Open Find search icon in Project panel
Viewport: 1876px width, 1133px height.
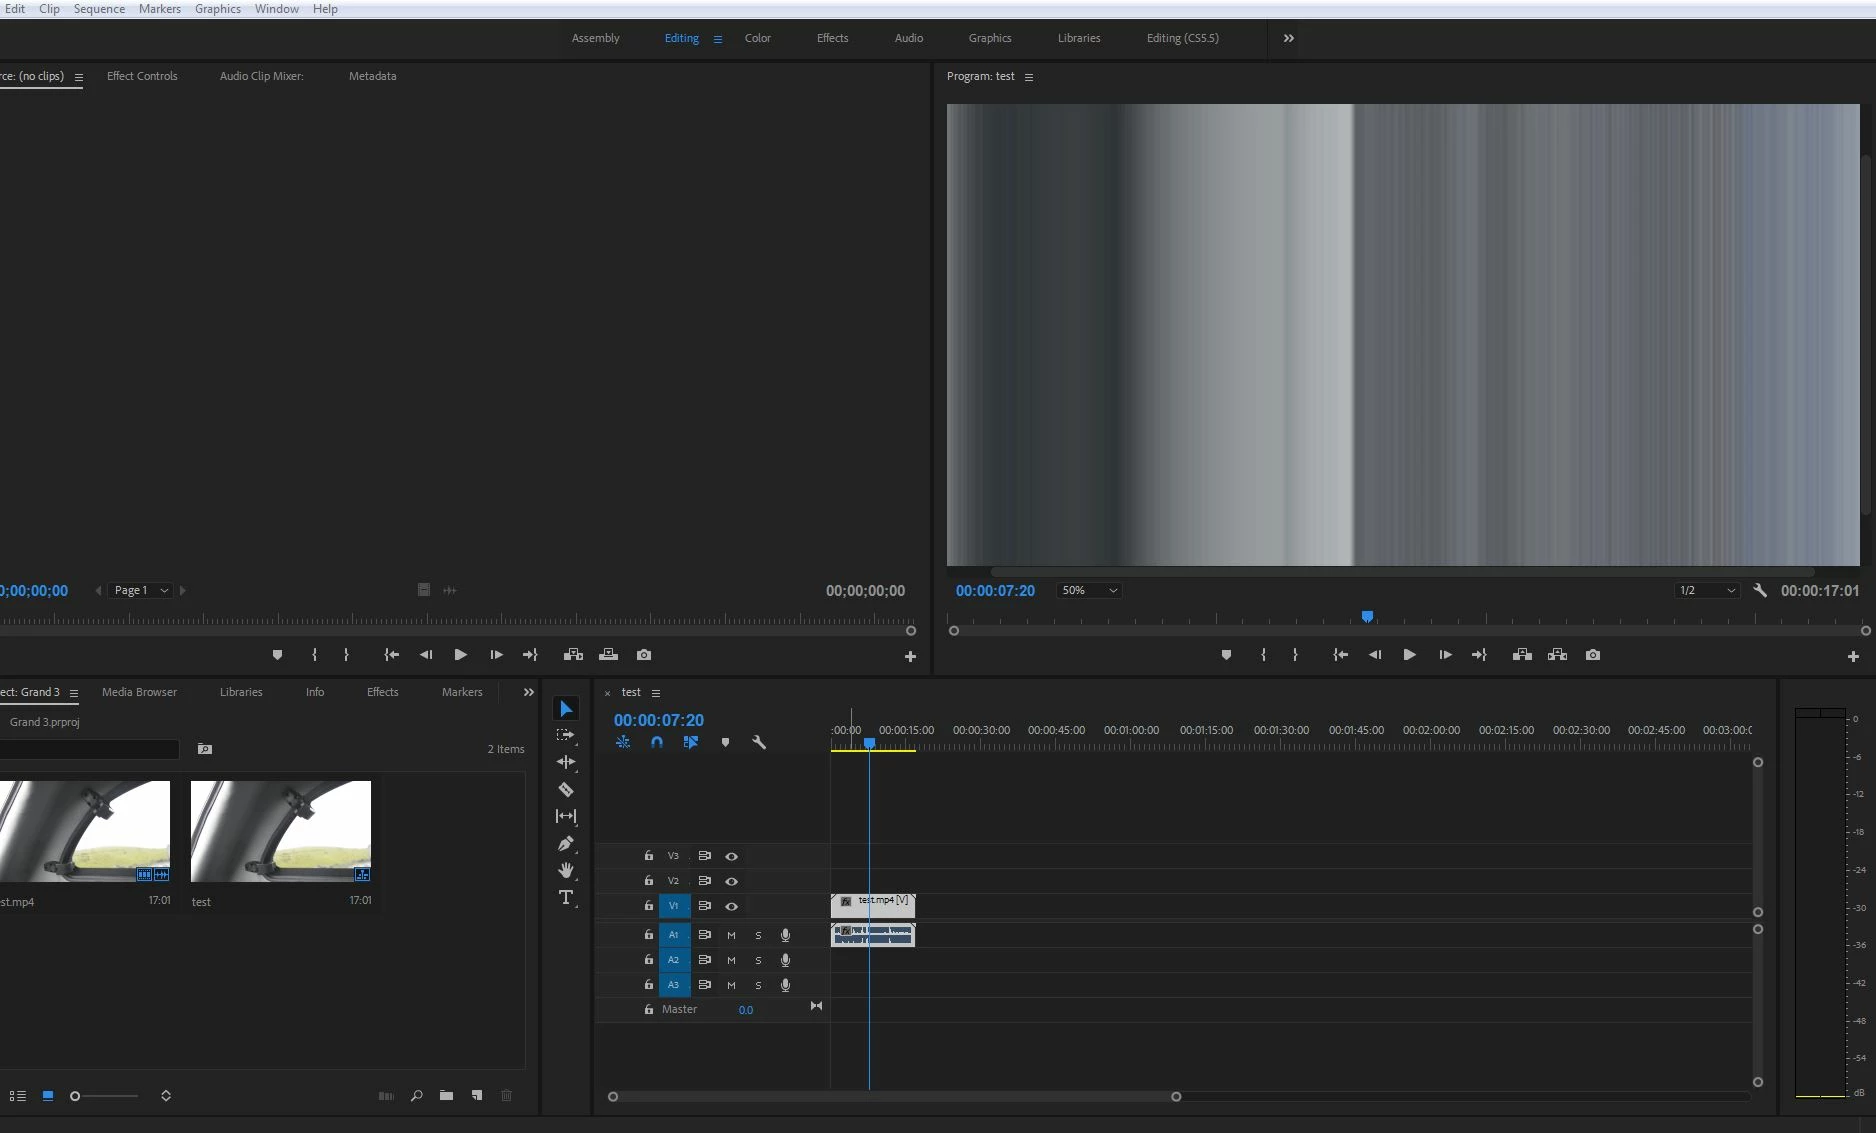pyautogui.click(x=416, y=1096)
